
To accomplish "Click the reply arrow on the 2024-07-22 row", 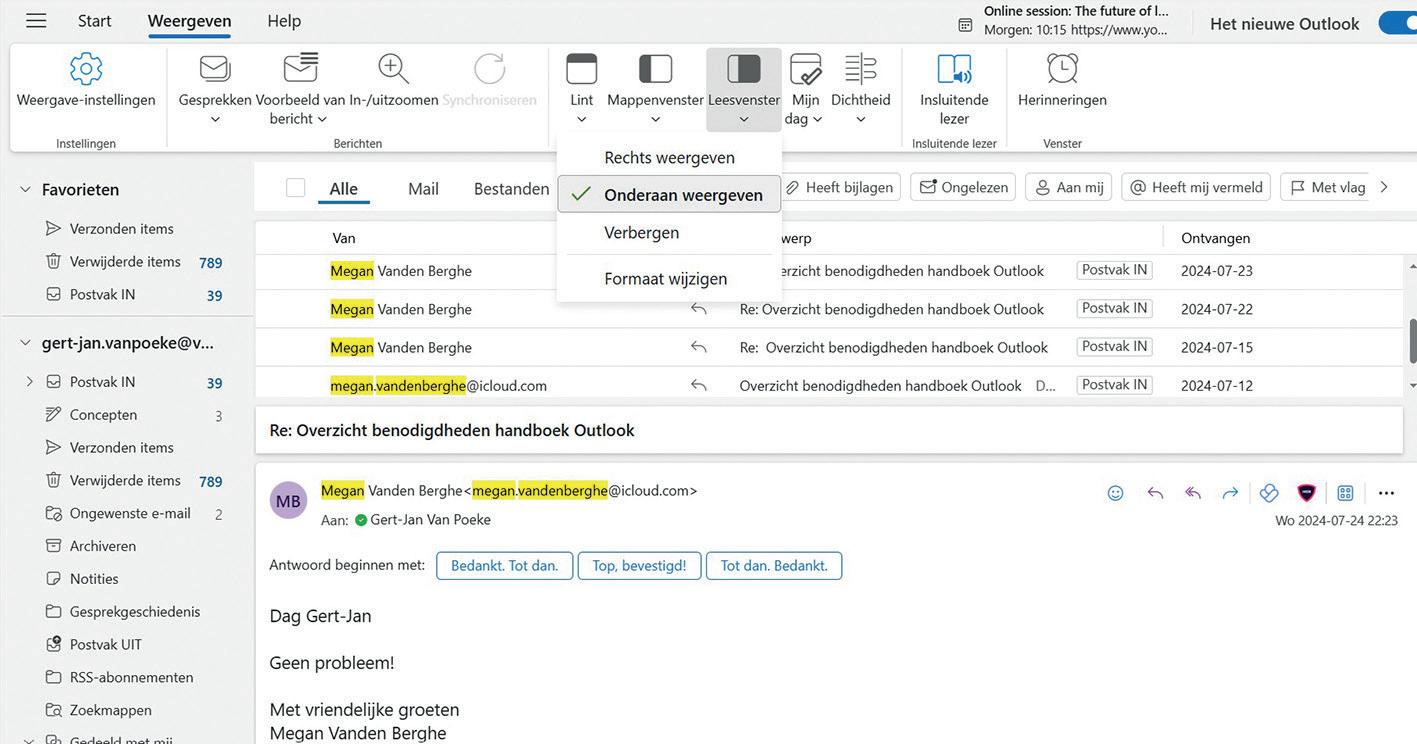I will tap(698, 309).
